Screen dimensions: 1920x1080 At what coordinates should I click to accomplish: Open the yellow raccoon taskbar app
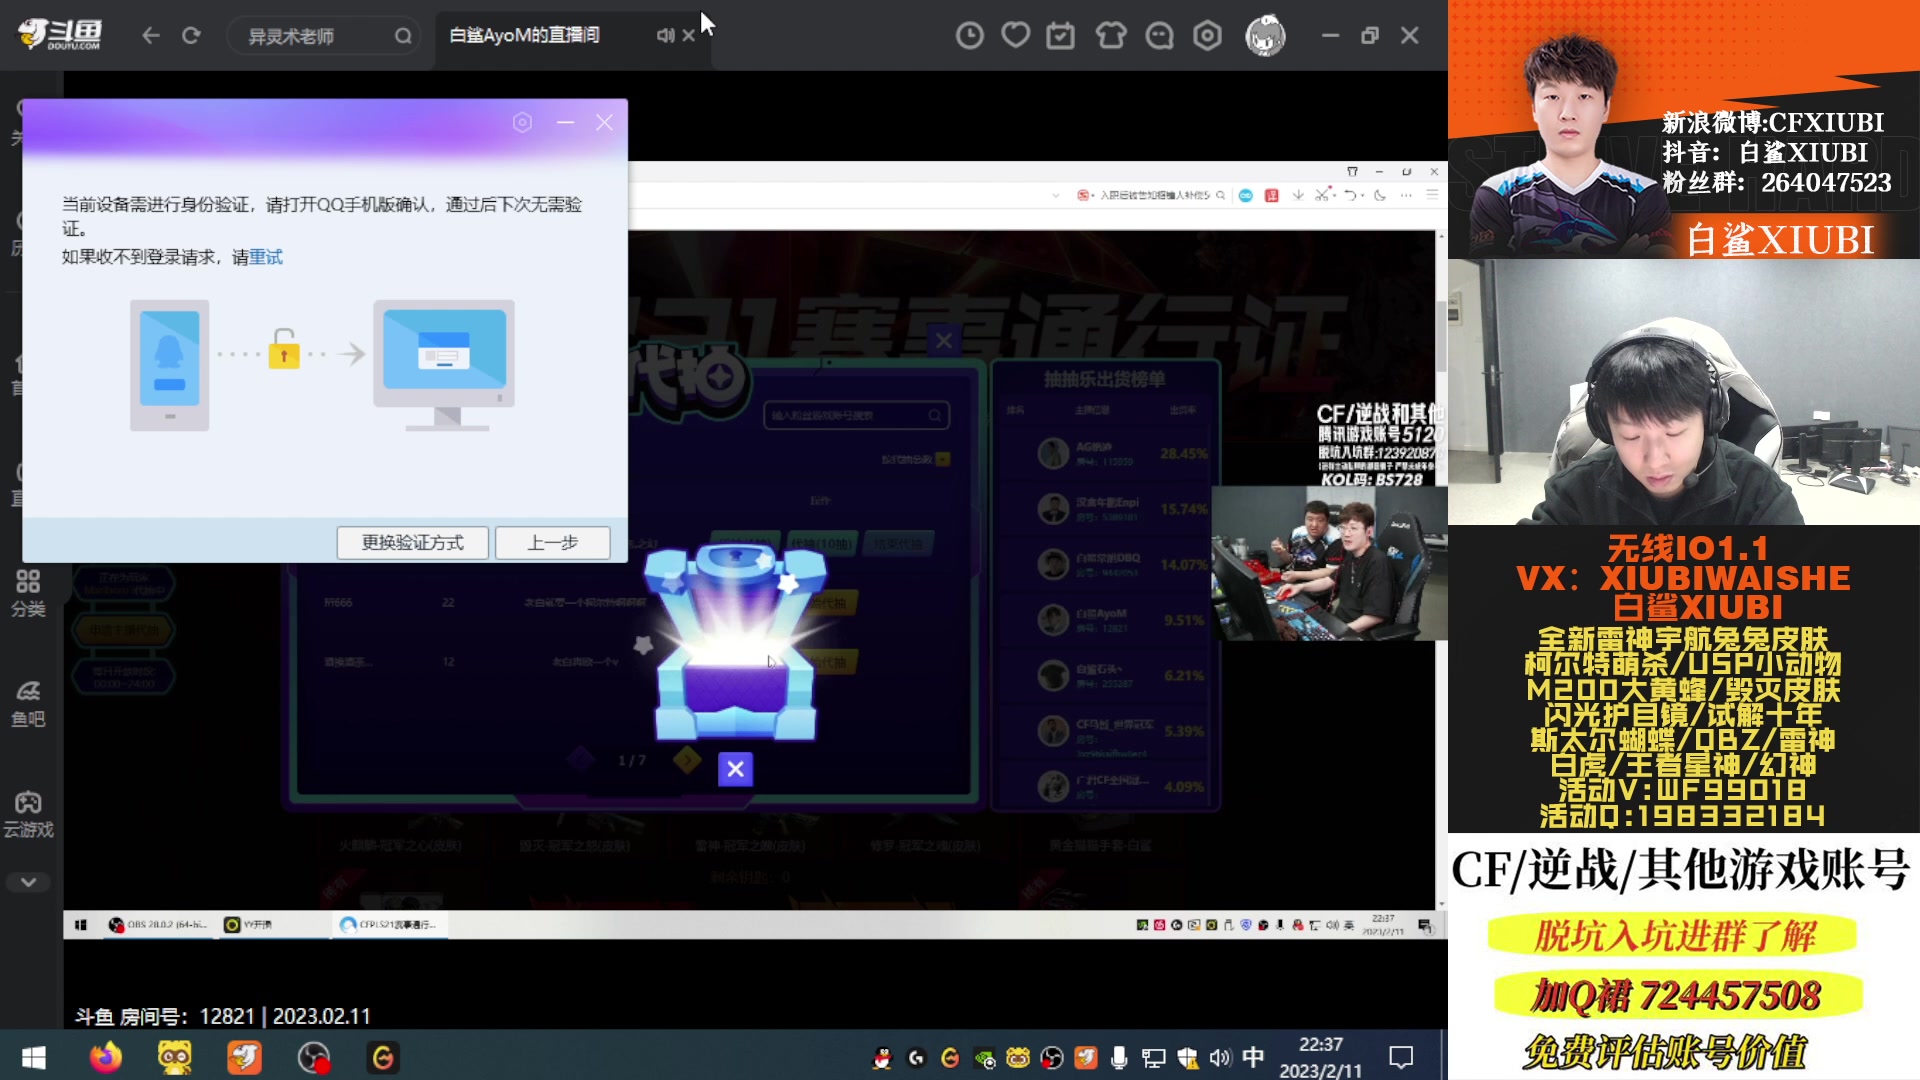click(x=175, y=1057)
